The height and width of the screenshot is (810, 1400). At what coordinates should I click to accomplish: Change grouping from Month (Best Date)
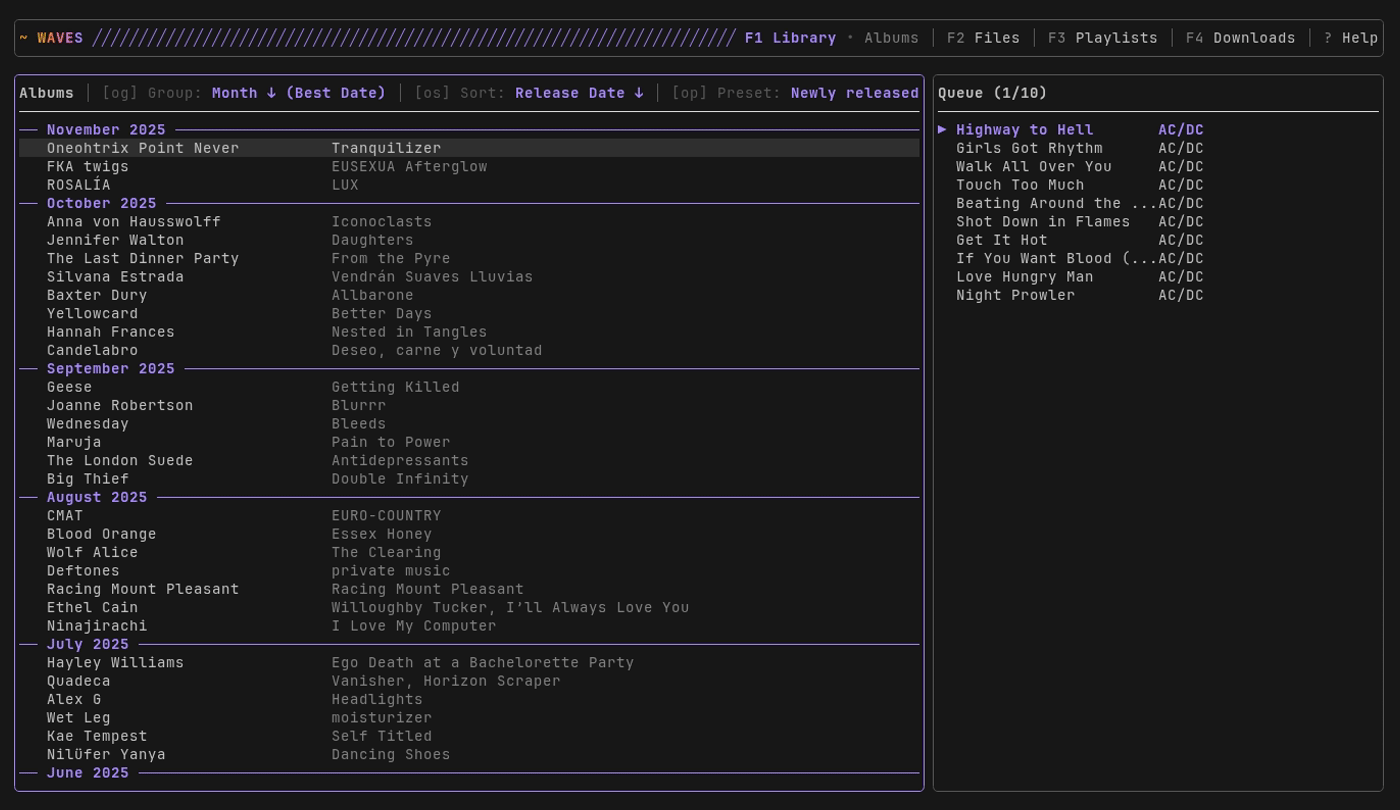(299, 93)
